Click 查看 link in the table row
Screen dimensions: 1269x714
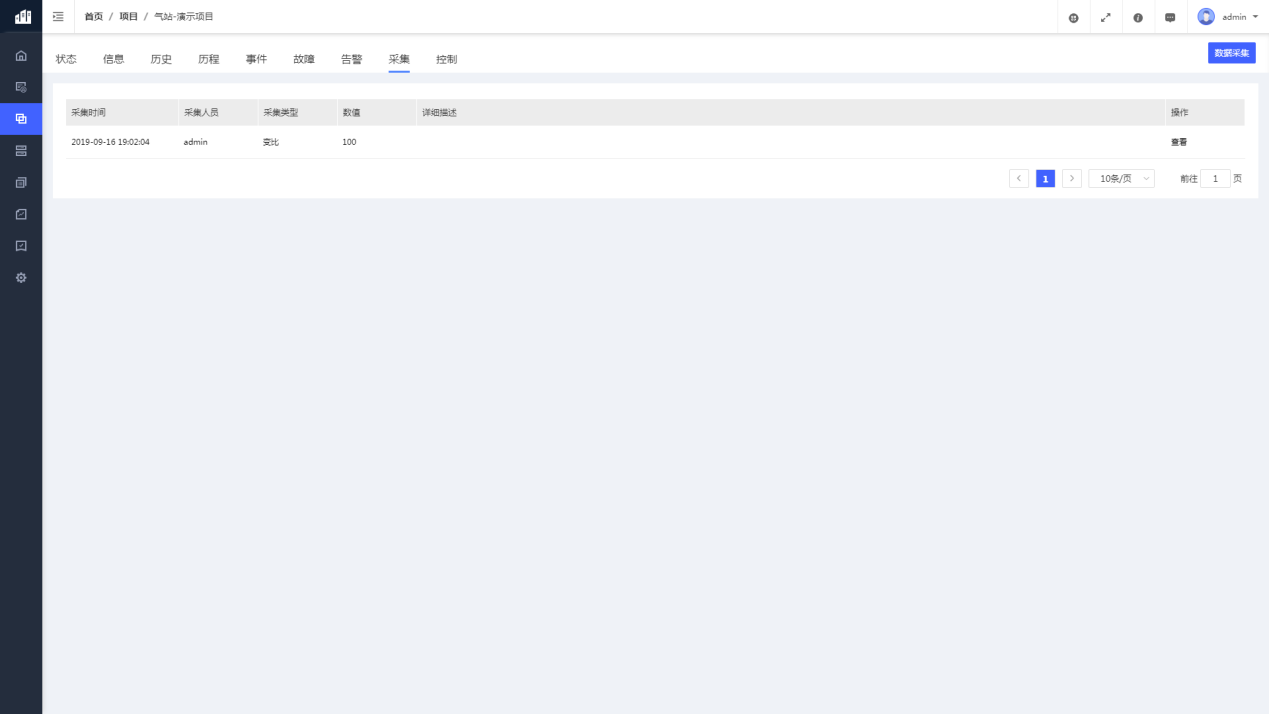coord(1179,142)
